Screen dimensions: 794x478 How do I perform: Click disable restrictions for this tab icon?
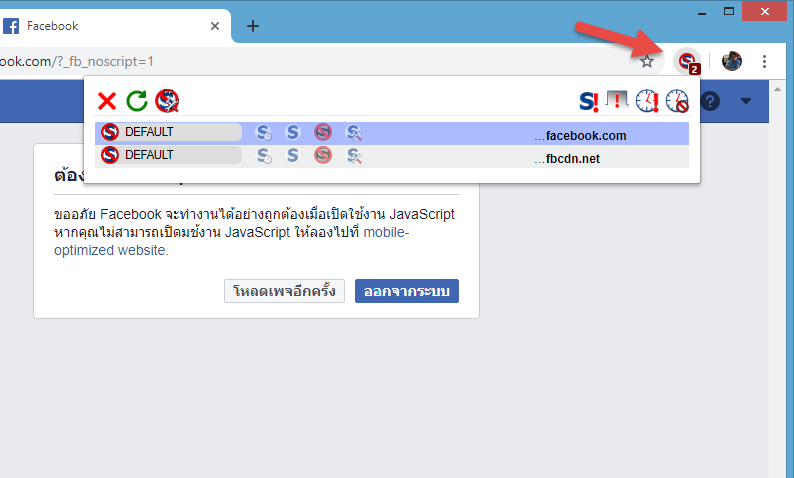point(617,101)
